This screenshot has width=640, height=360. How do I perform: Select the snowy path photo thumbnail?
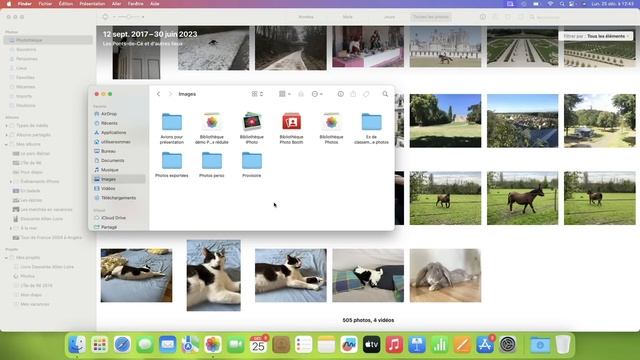tap(291, 48)
